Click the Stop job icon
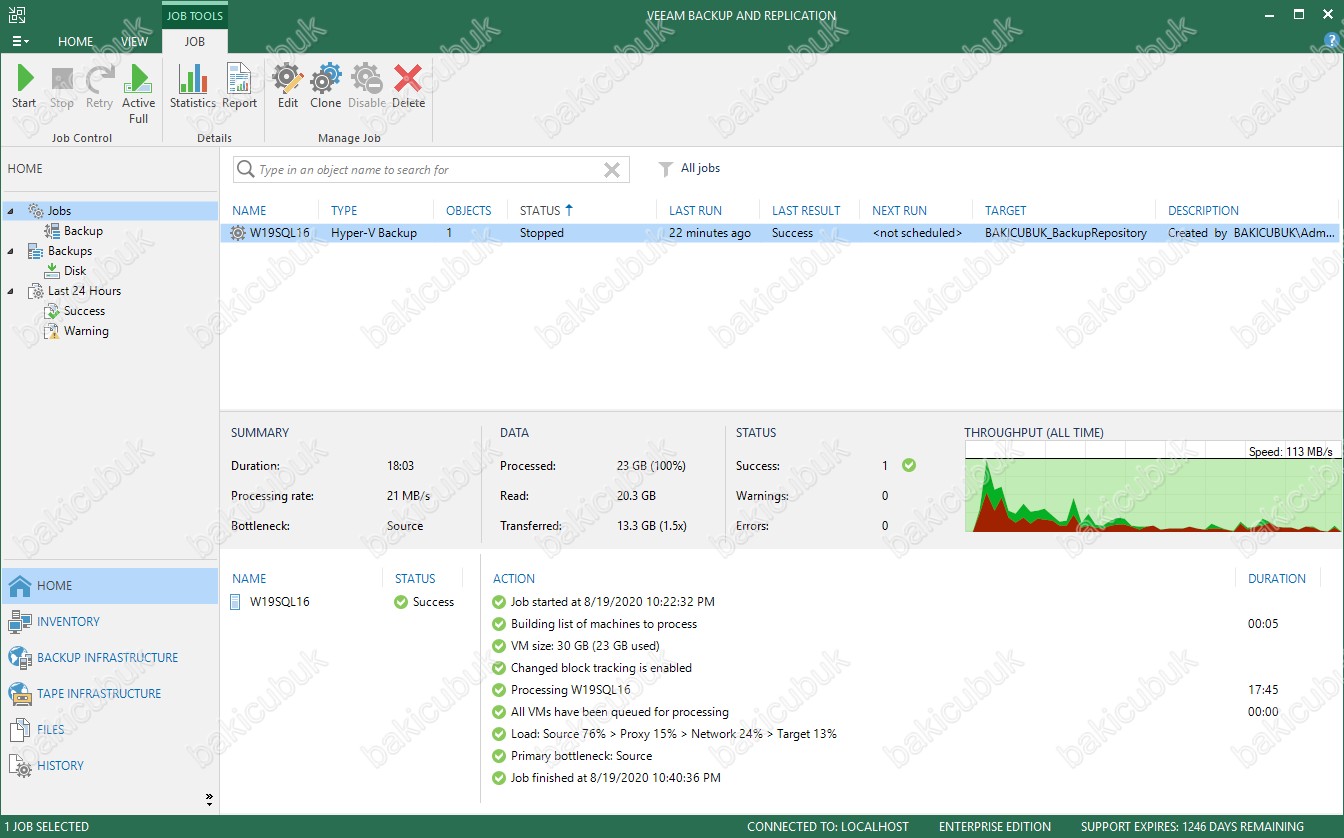Image resolution: width=1344 pixels, height=838 pixels. click(62, 86)
